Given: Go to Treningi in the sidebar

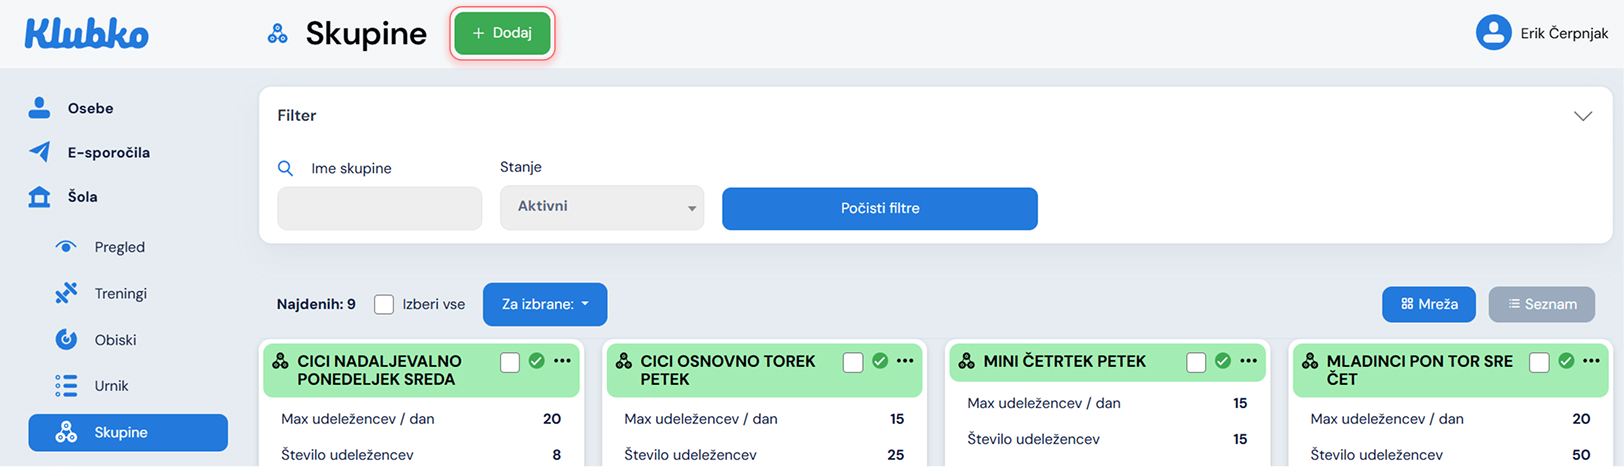Looking at the screenshot, I should (x=120, y=293).
